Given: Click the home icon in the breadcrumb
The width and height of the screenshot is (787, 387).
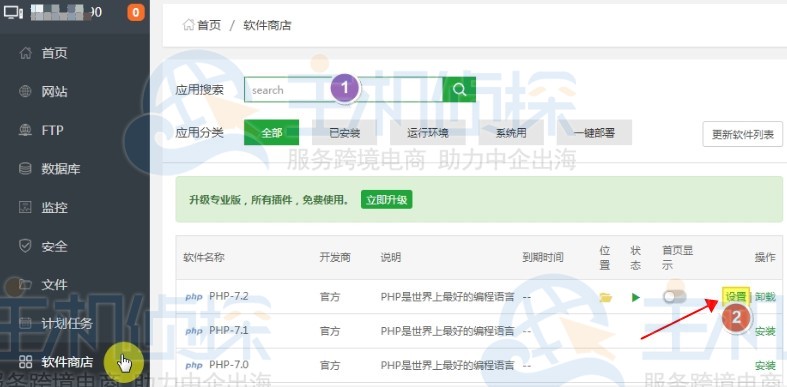Looking at the screenshot, I should pyautogui.click(x=188, y=25).
